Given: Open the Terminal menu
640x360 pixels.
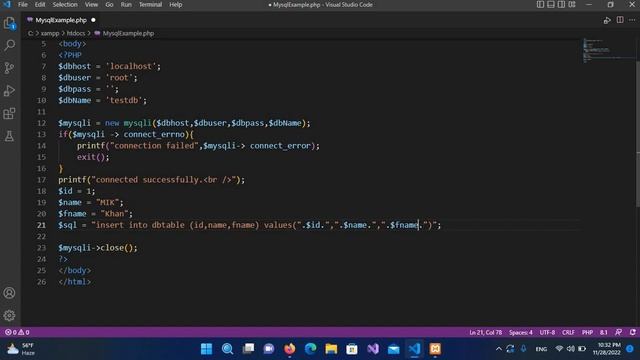Looking at the screenshot, I should point(150,4).
